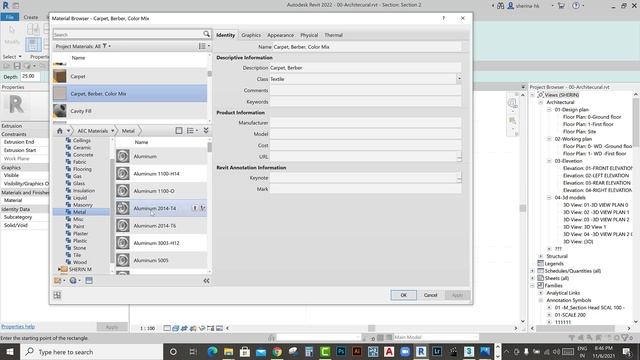Switch to the Thermal tab
This screenshot has height=360, width=640.
pos(333,35)
